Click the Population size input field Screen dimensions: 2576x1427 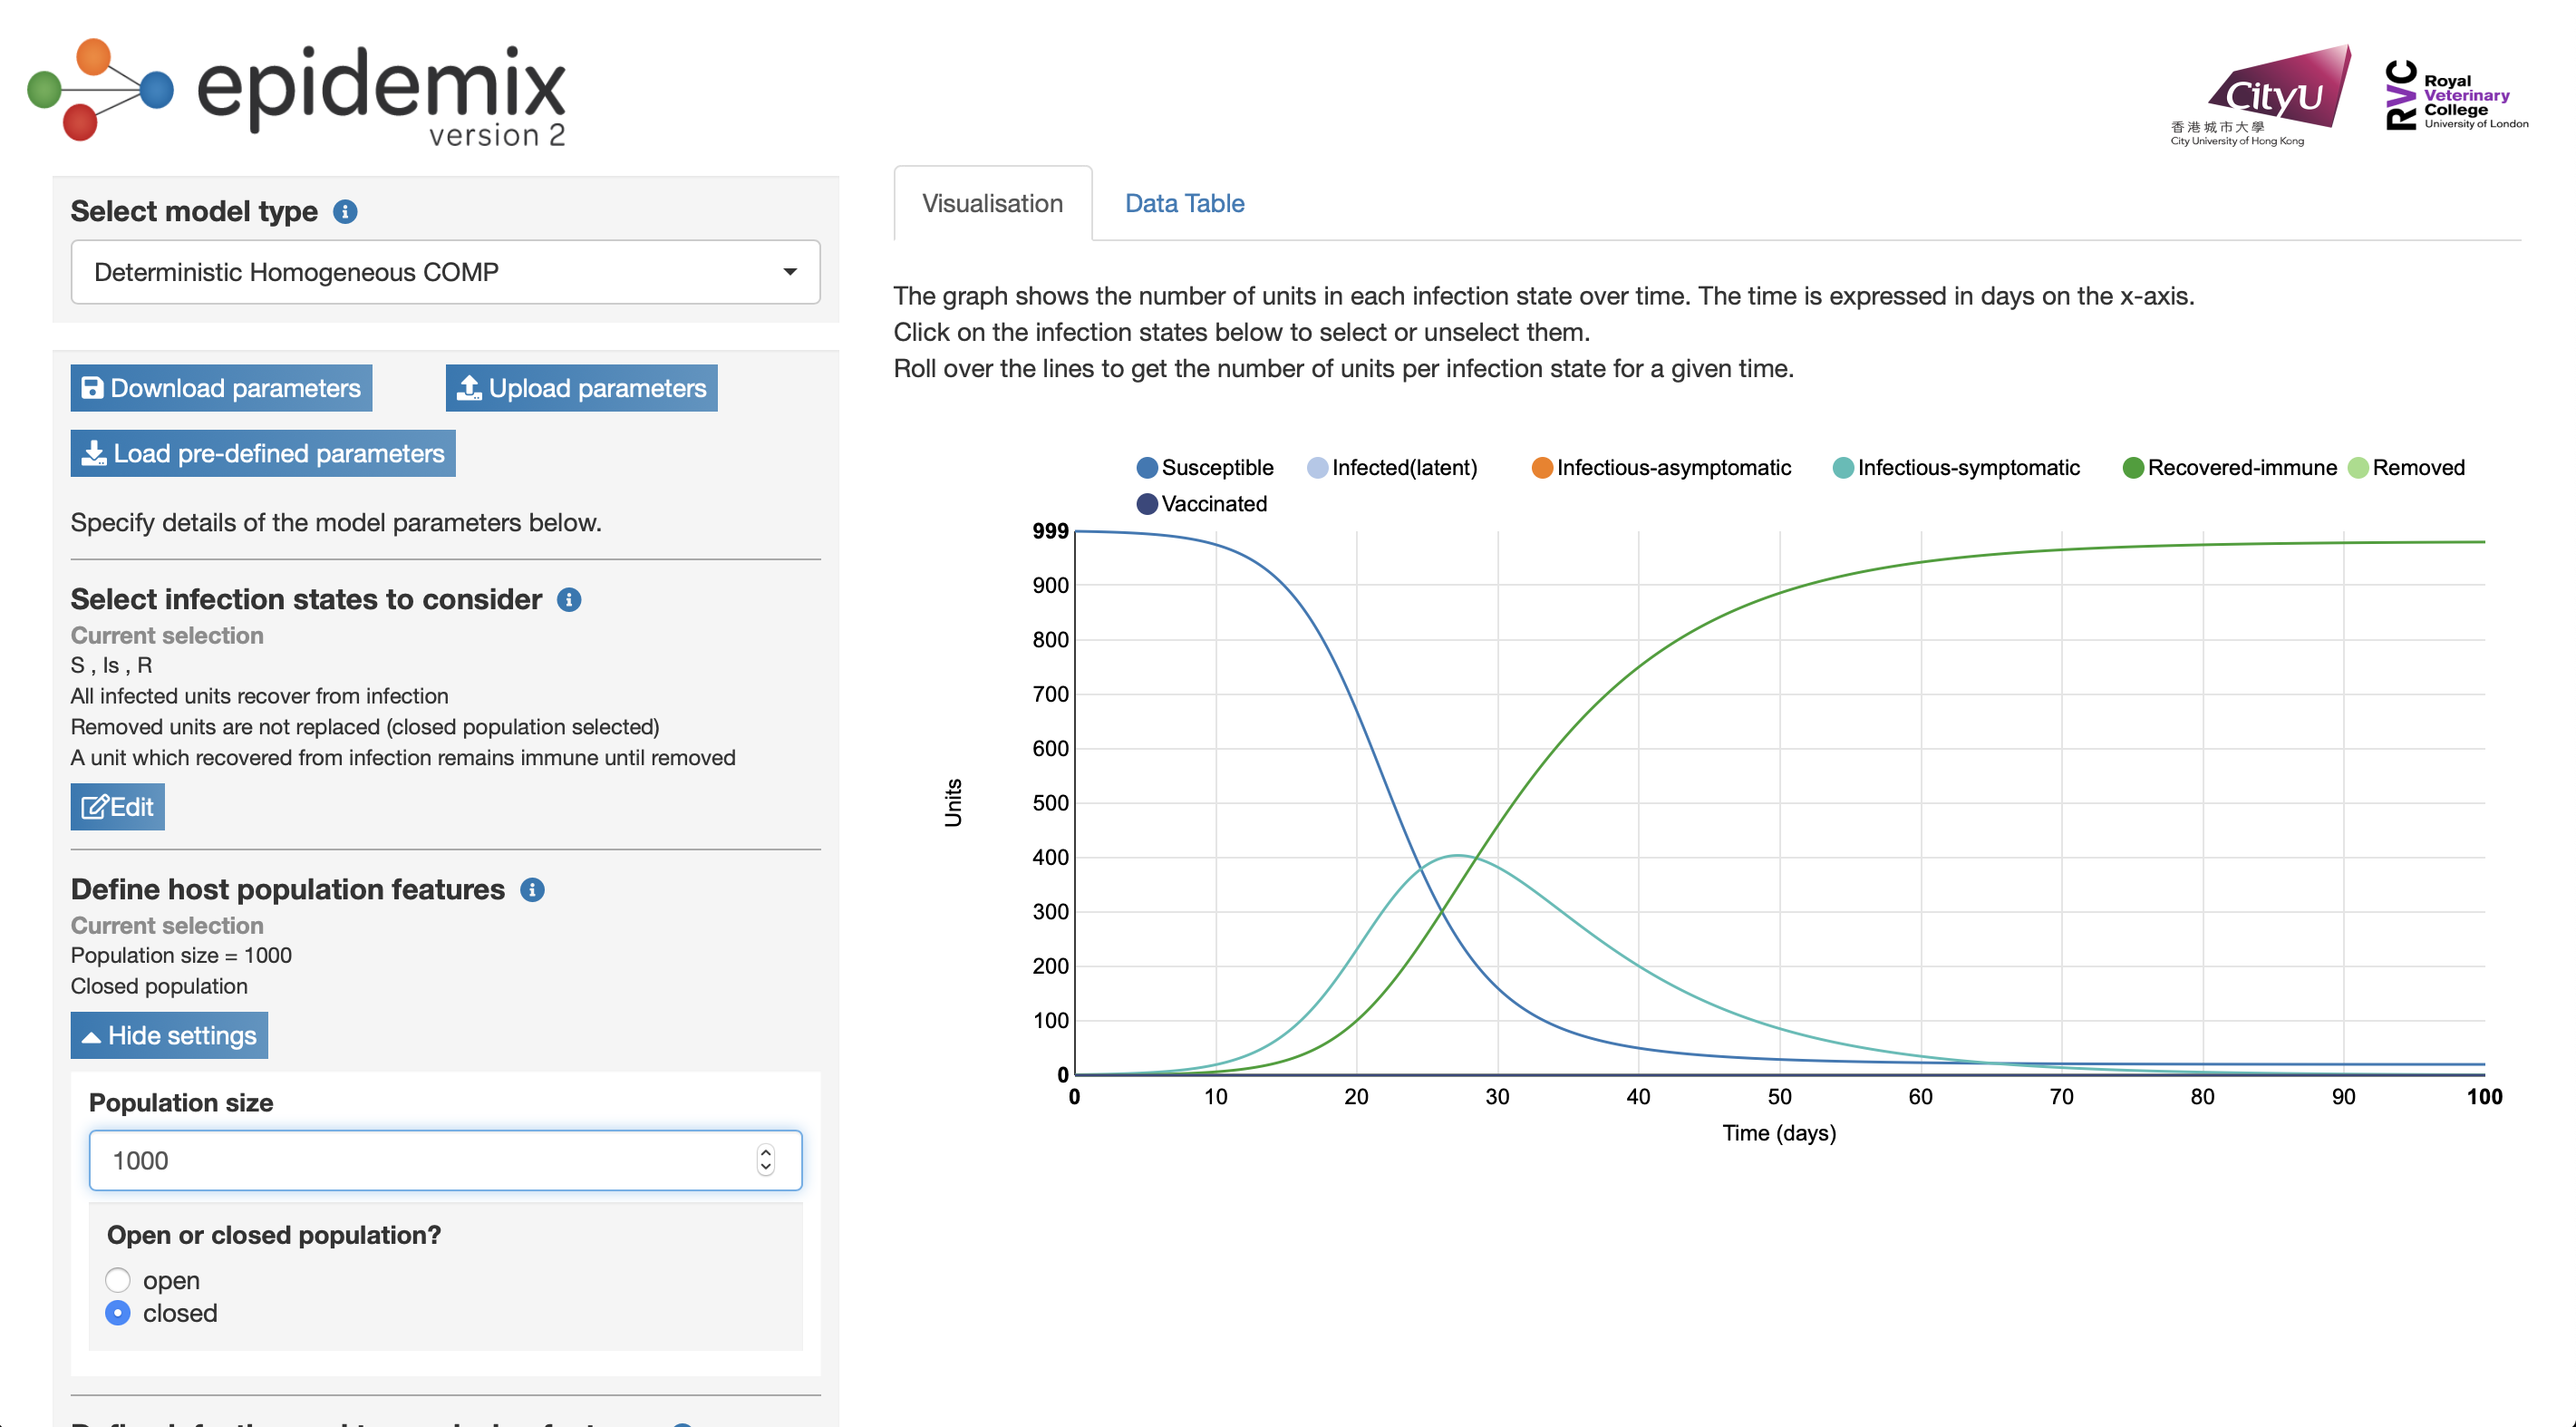coord(420,1160)
